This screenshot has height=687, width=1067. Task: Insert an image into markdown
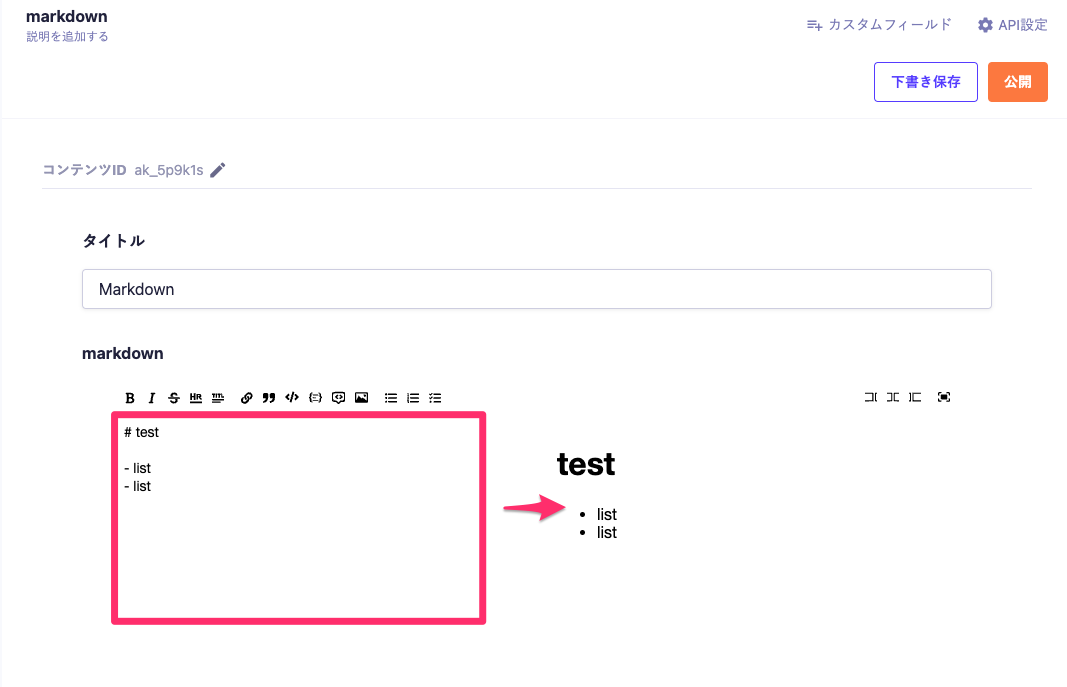coord(362,397)
